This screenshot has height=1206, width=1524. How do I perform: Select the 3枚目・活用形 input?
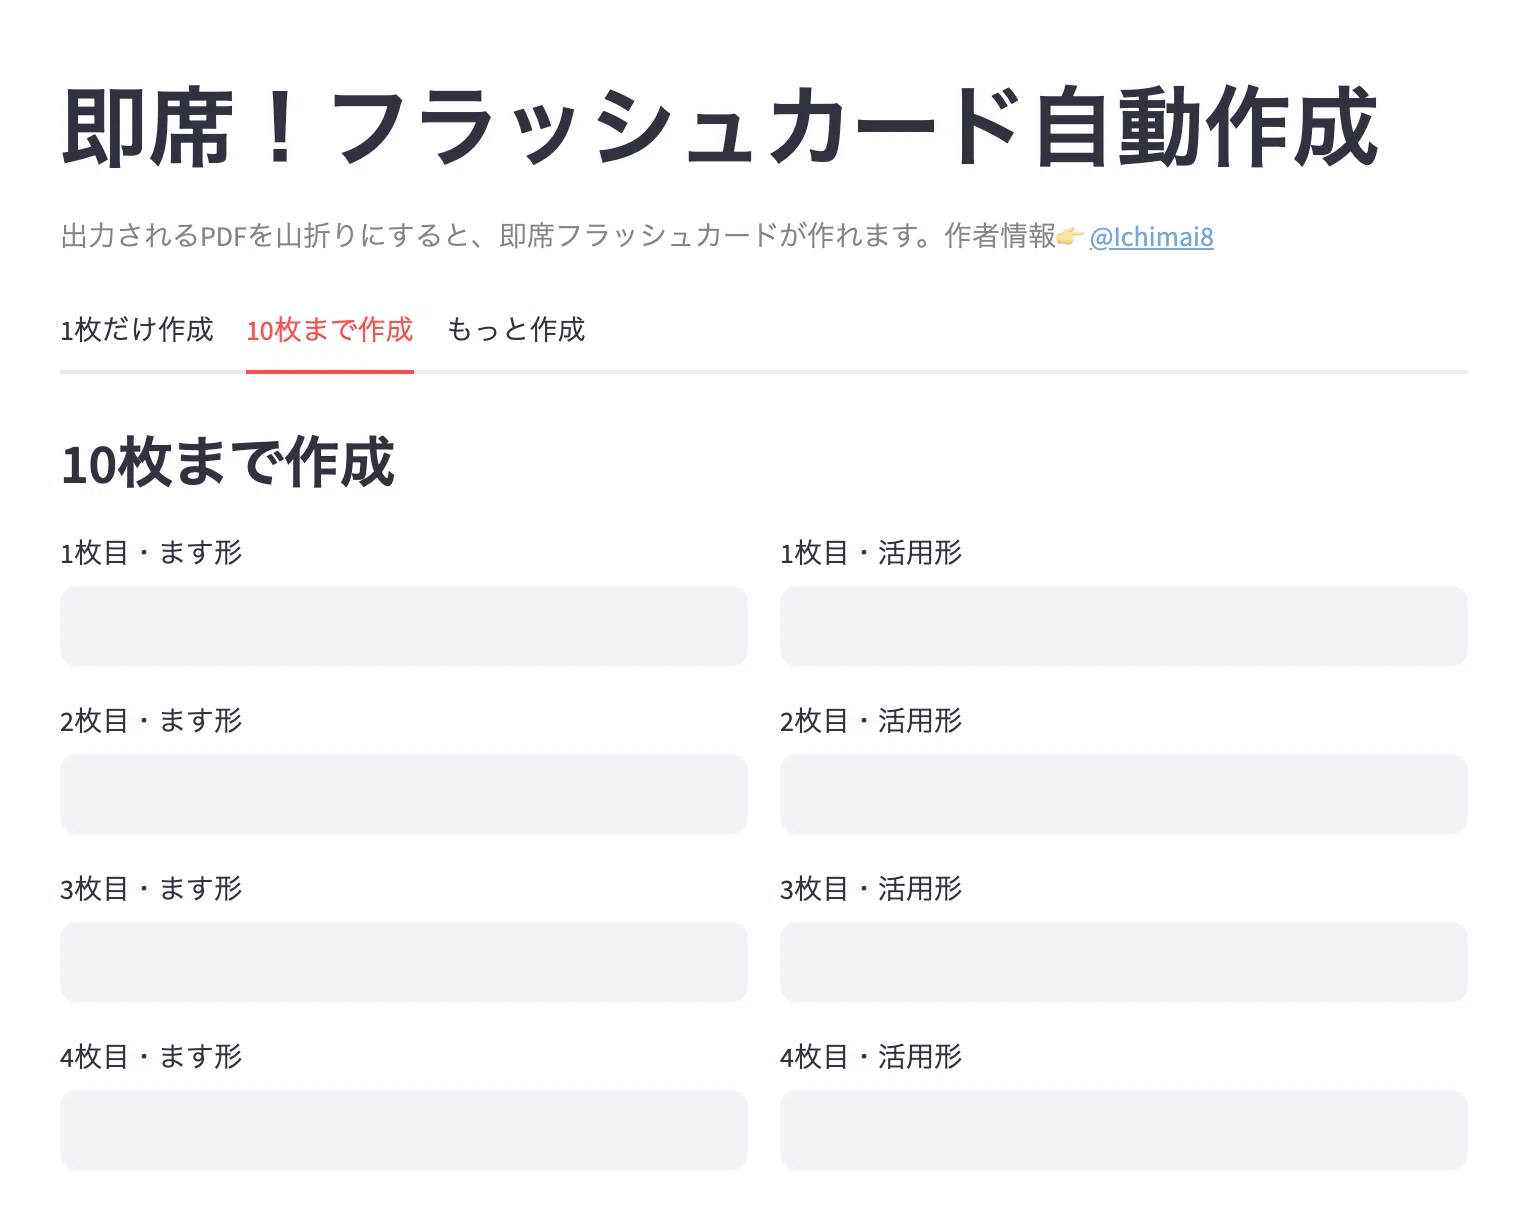[x=1124, y=962]
